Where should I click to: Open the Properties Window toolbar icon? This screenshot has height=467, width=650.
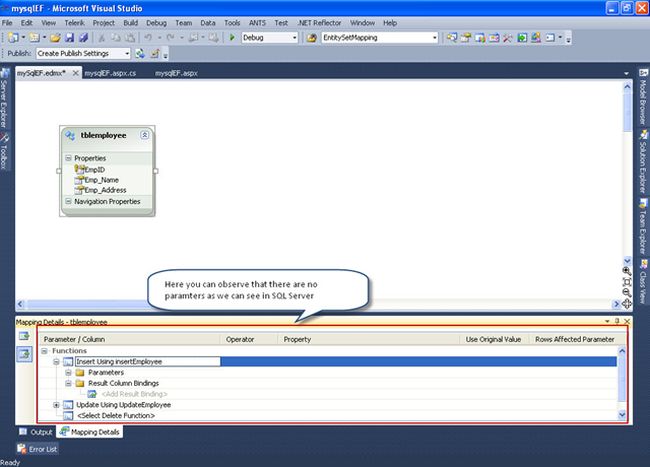[466, 38]
